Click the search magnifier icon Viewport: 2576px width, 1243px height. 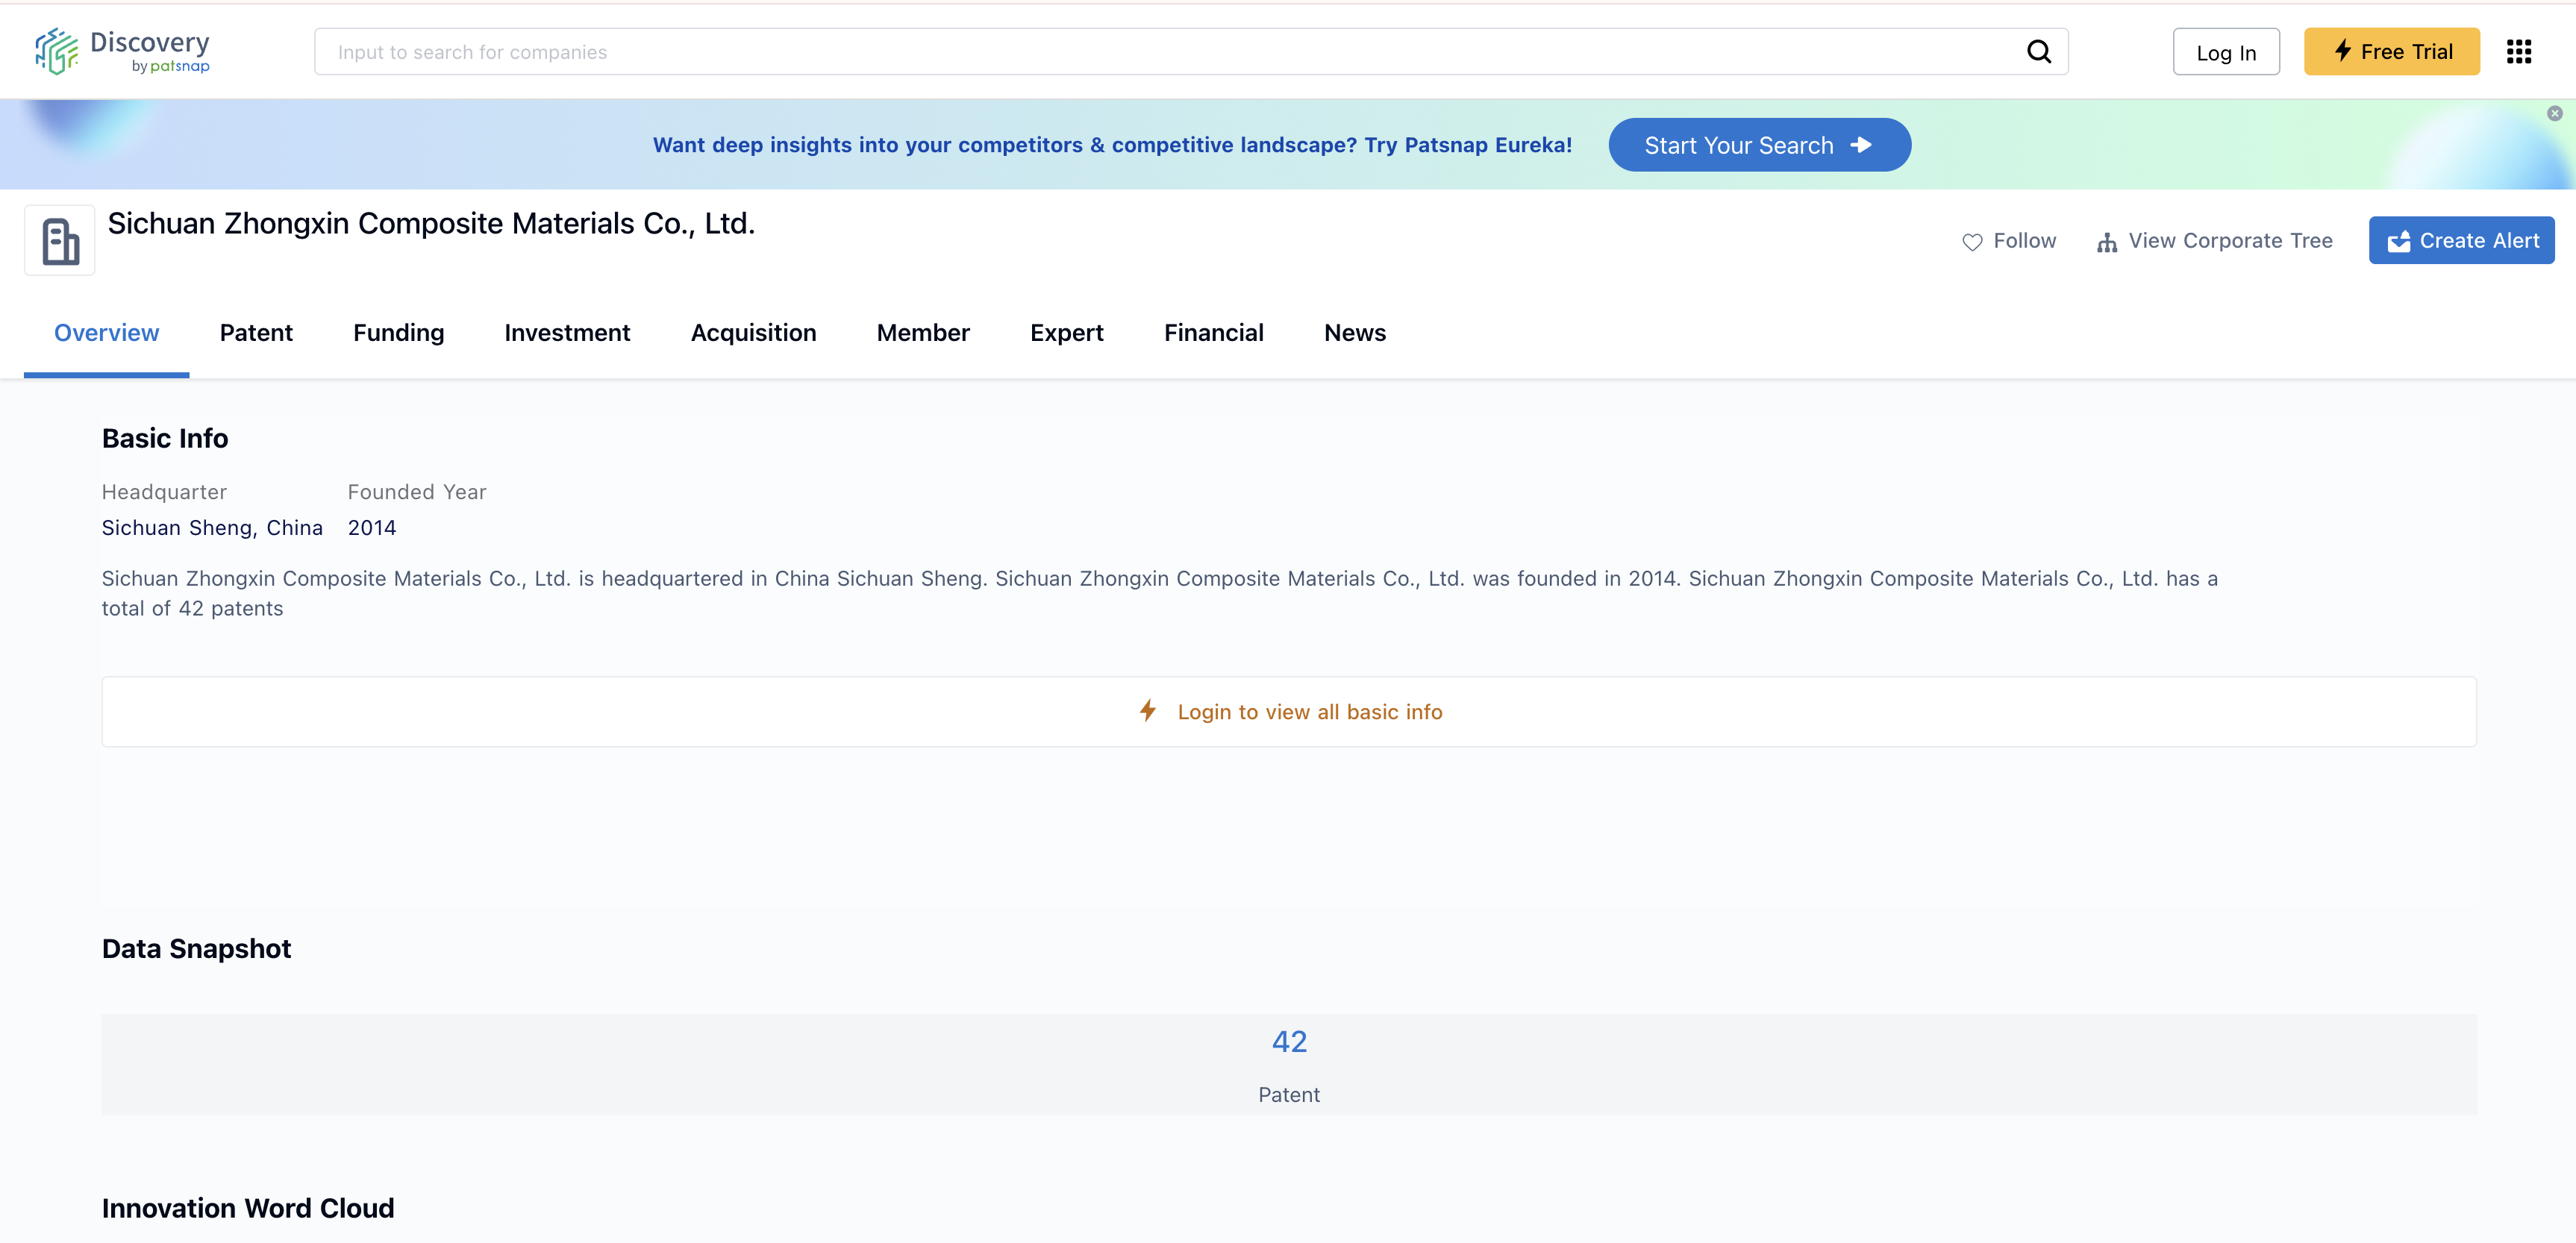point(2038,52)
